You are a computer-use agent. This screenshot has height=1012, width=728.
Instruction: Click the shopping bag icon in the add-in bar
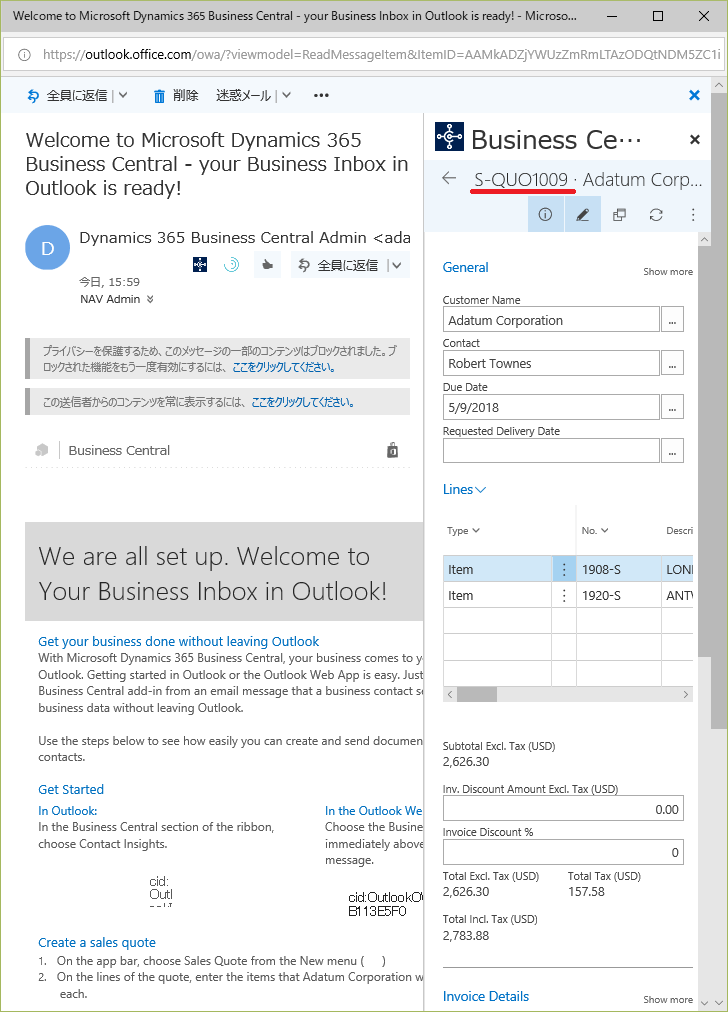[392, 450]
